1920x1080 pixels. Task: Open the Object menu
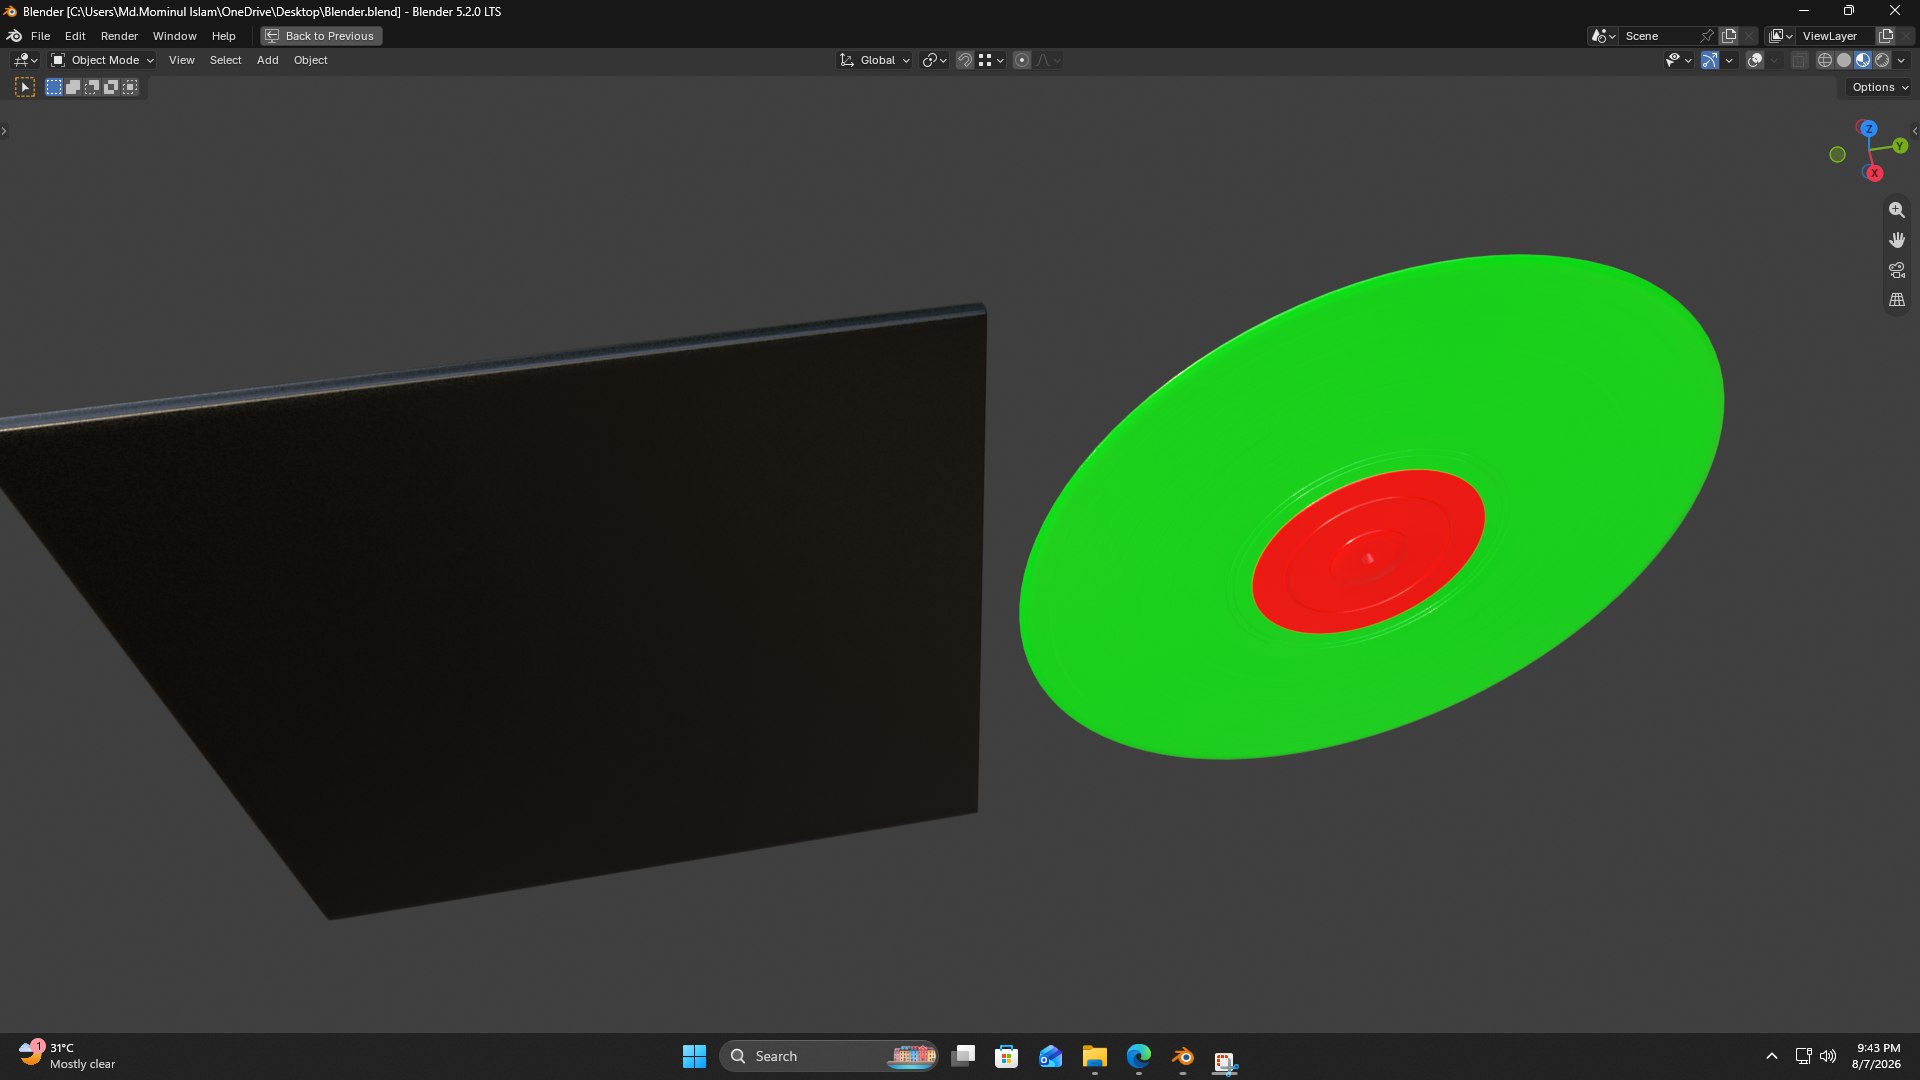click(x=310, y=61)
